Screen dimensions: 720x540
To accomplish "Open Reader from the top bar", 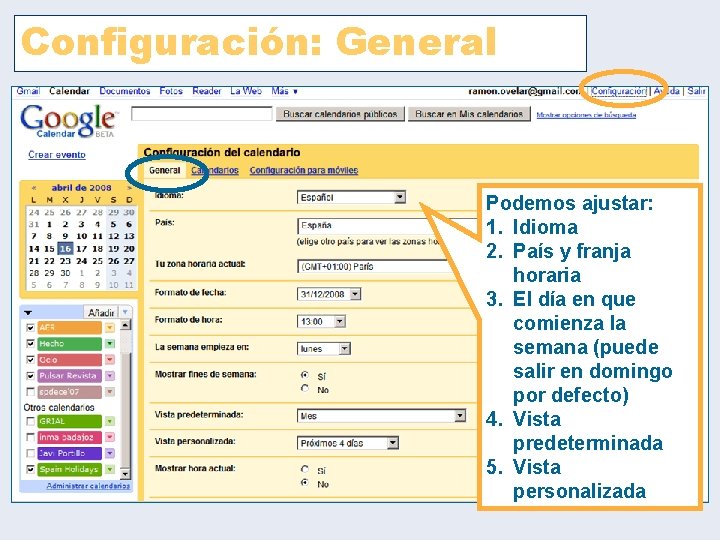I will pyautogui.click(x=207, y=91).
